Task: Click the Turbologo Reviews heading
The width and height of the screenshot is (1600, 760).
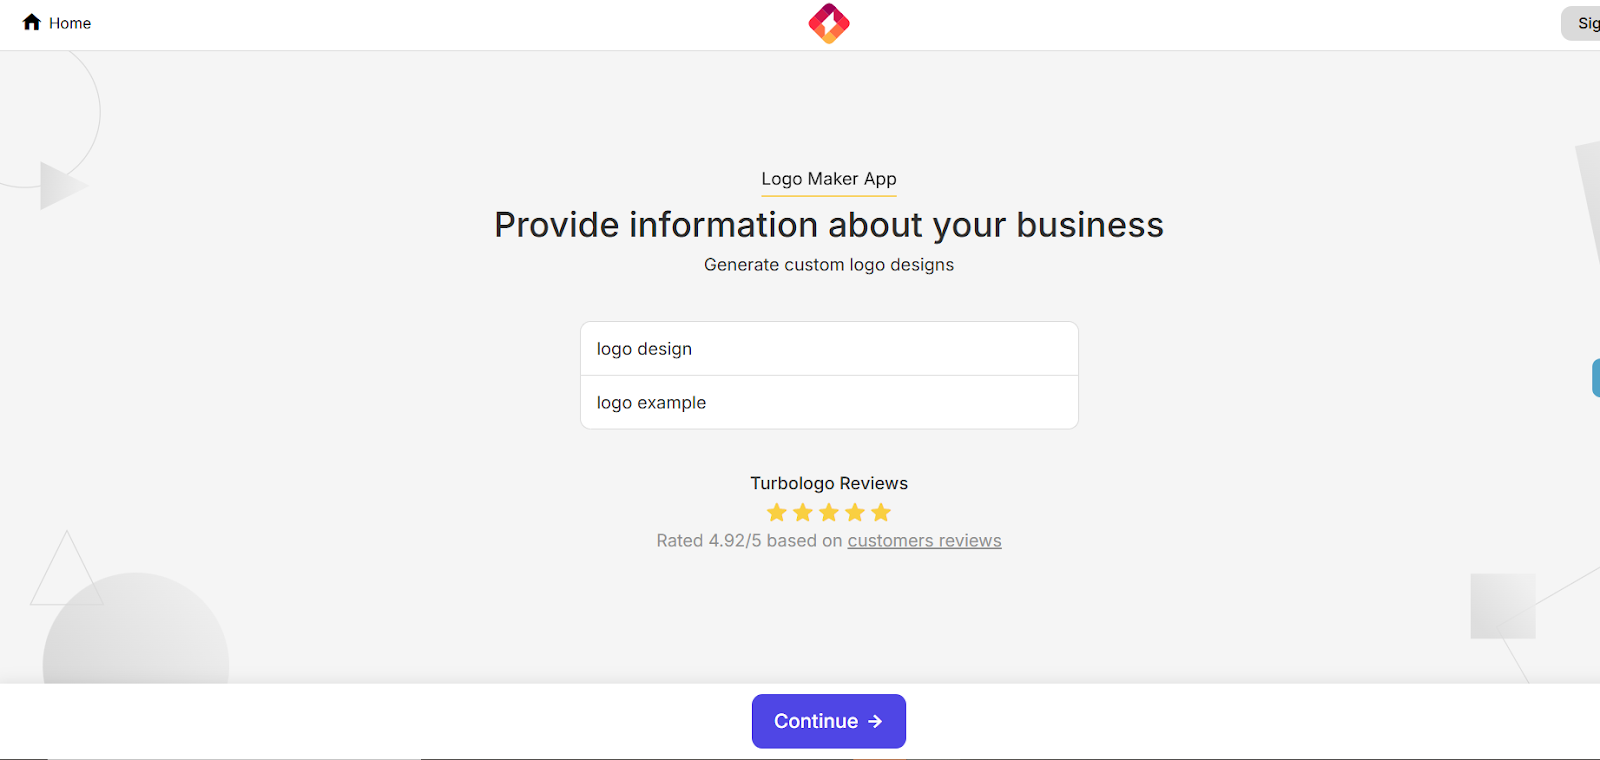Action: pos(828,482)
